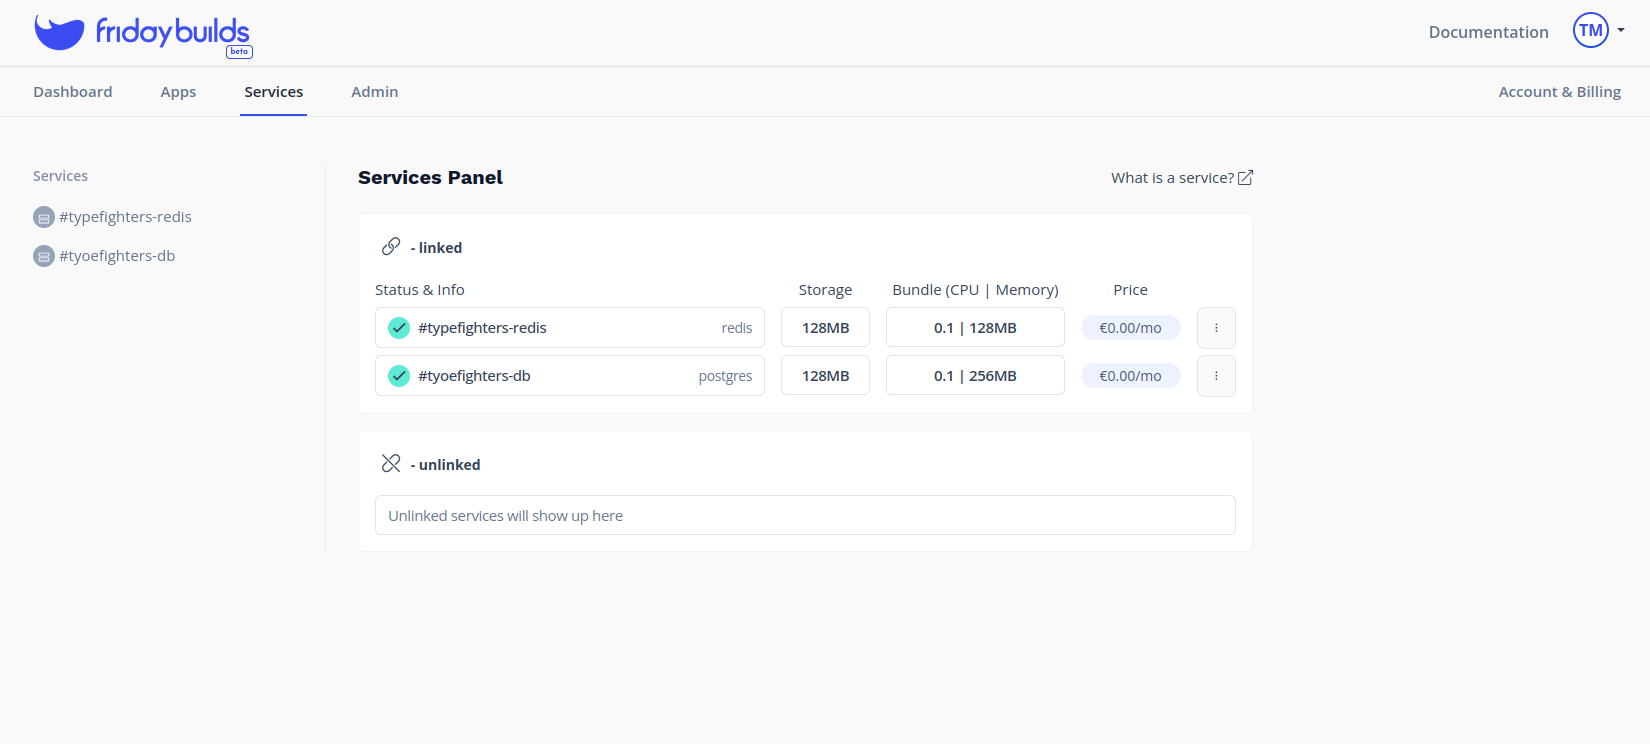
Task: Open the Documentation link
Action: click(1488, 32)
